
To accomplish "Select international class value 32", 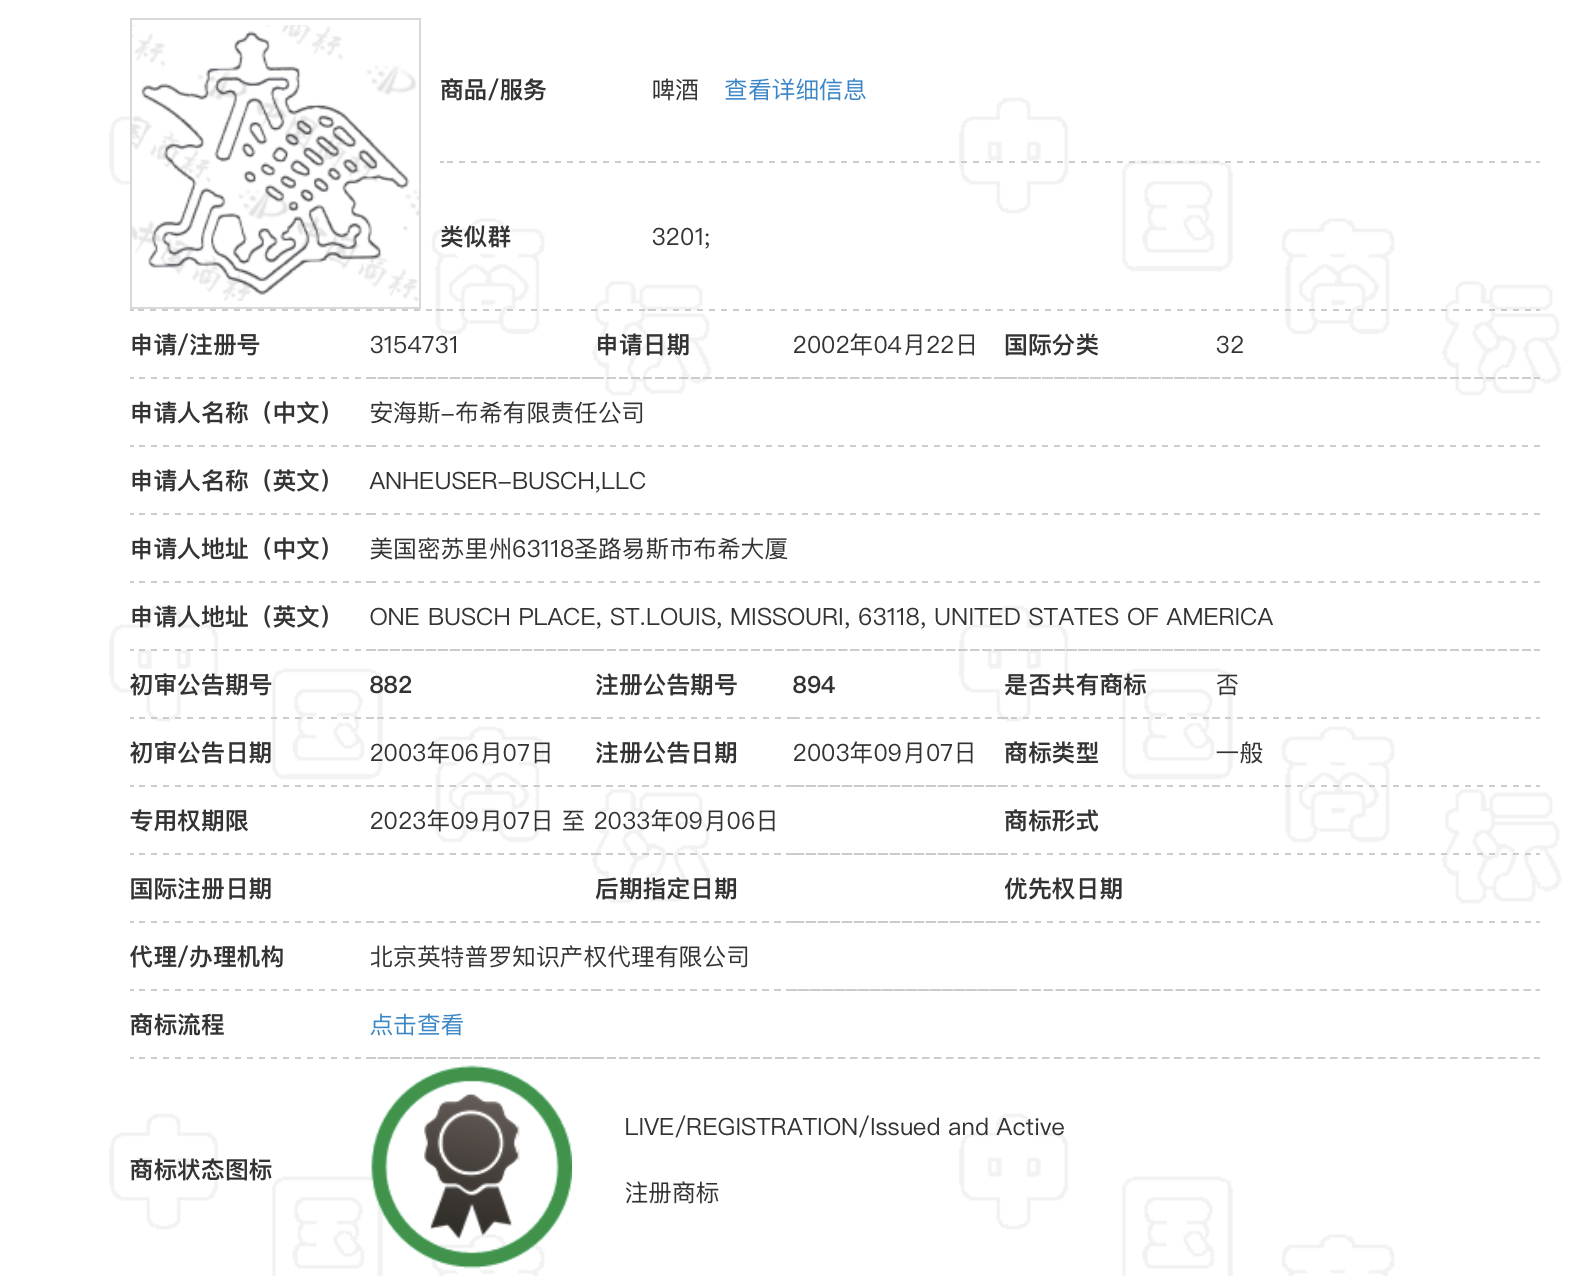I will 1230,345.
